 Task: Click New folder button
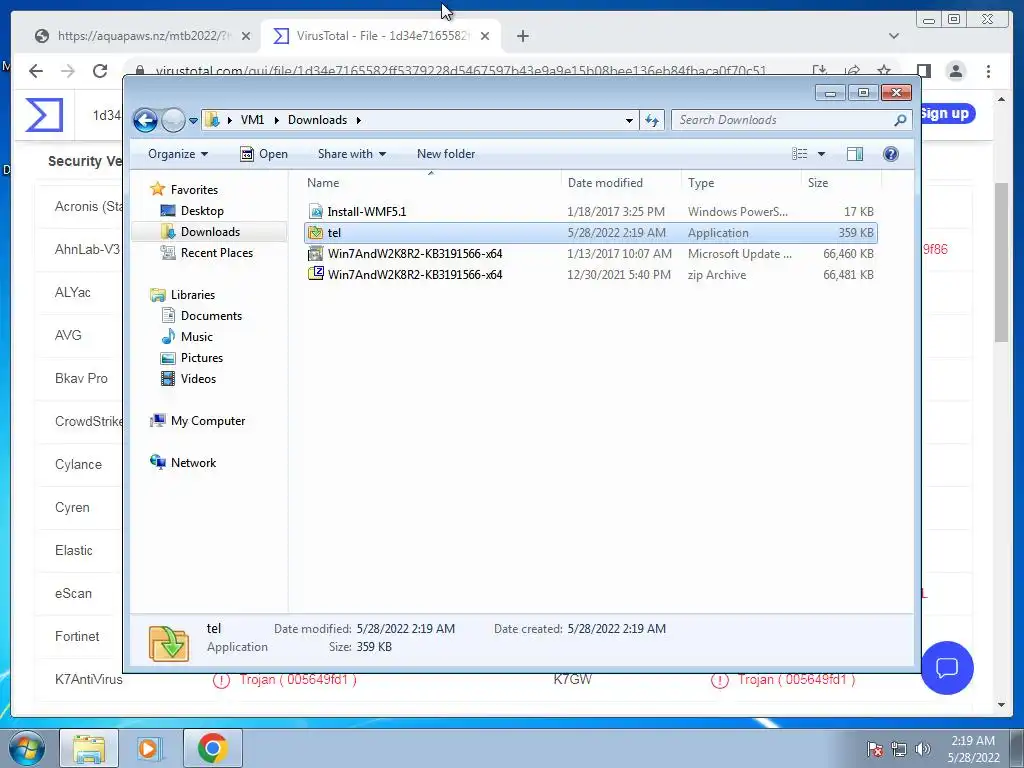click(446, 154)
